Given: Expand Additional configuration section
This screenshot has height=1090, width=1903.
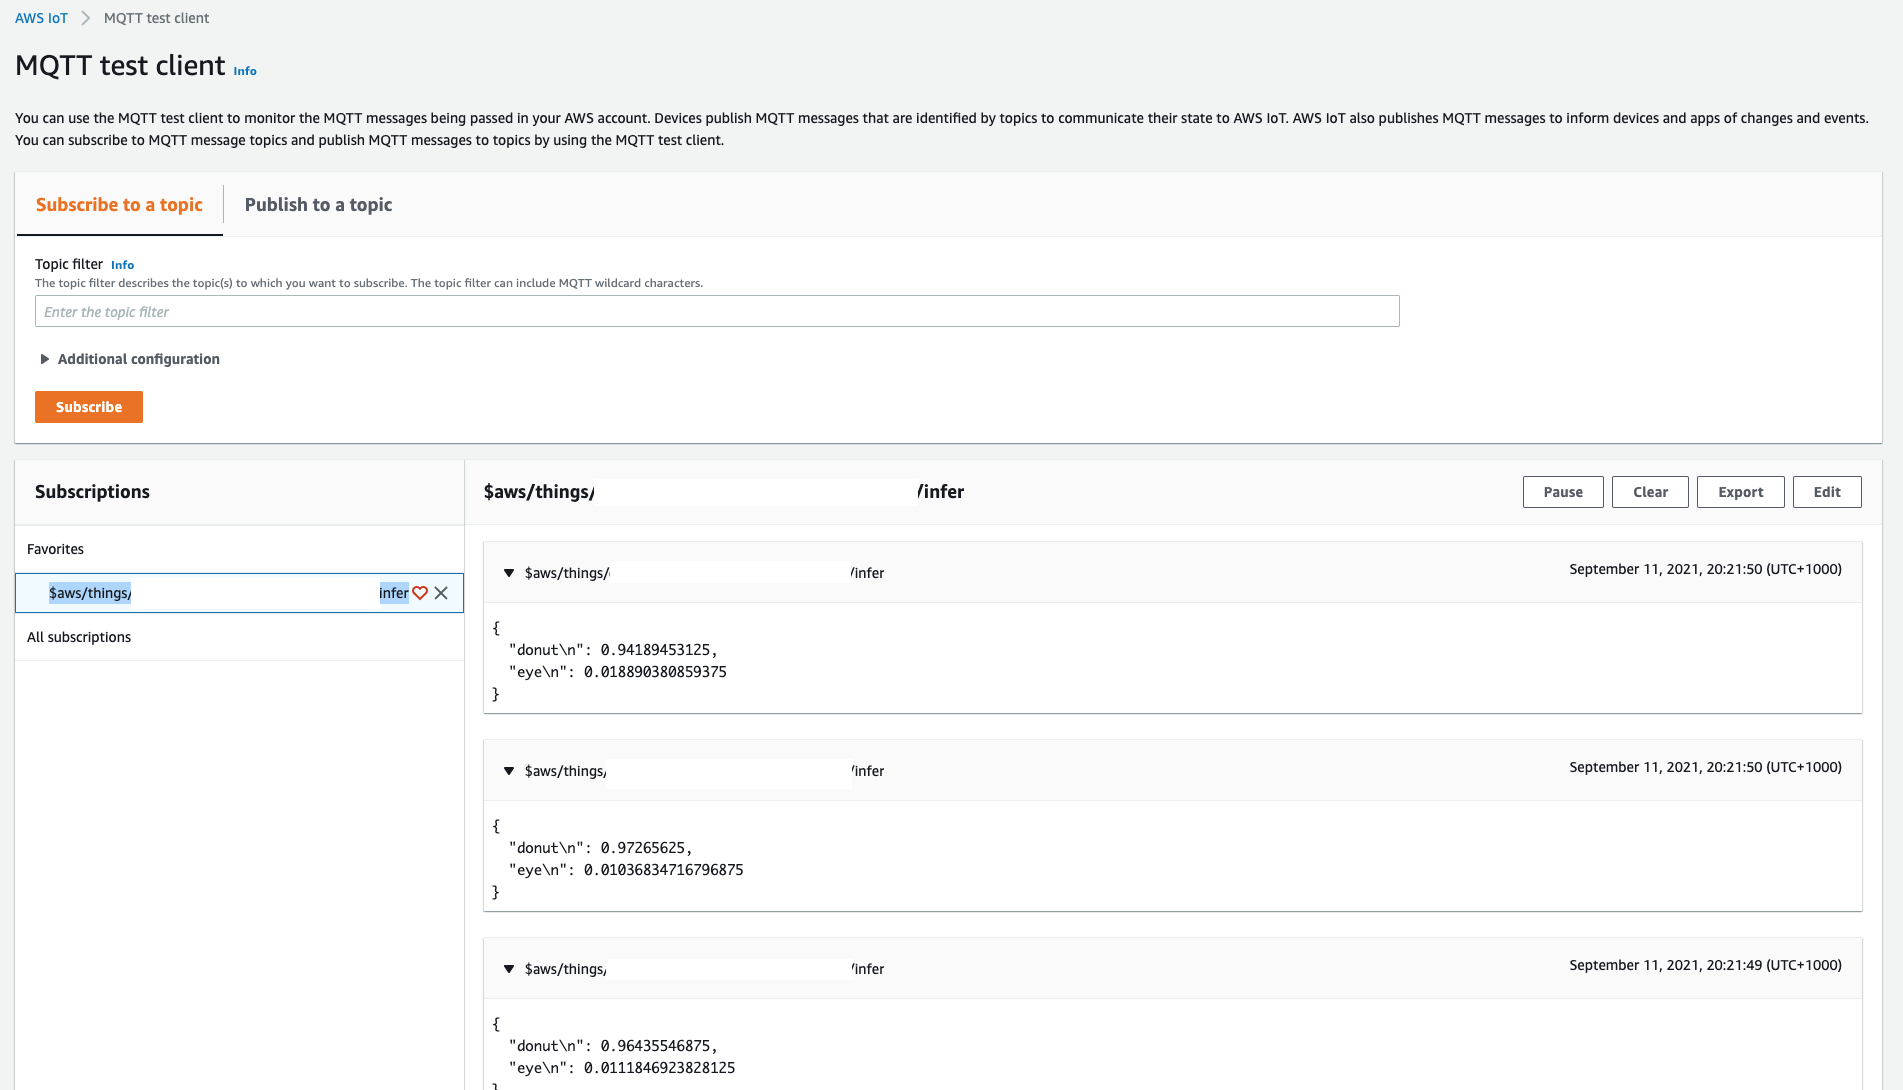Looking at the screenshot, I should pyautogui.click(x=129, y=359).
